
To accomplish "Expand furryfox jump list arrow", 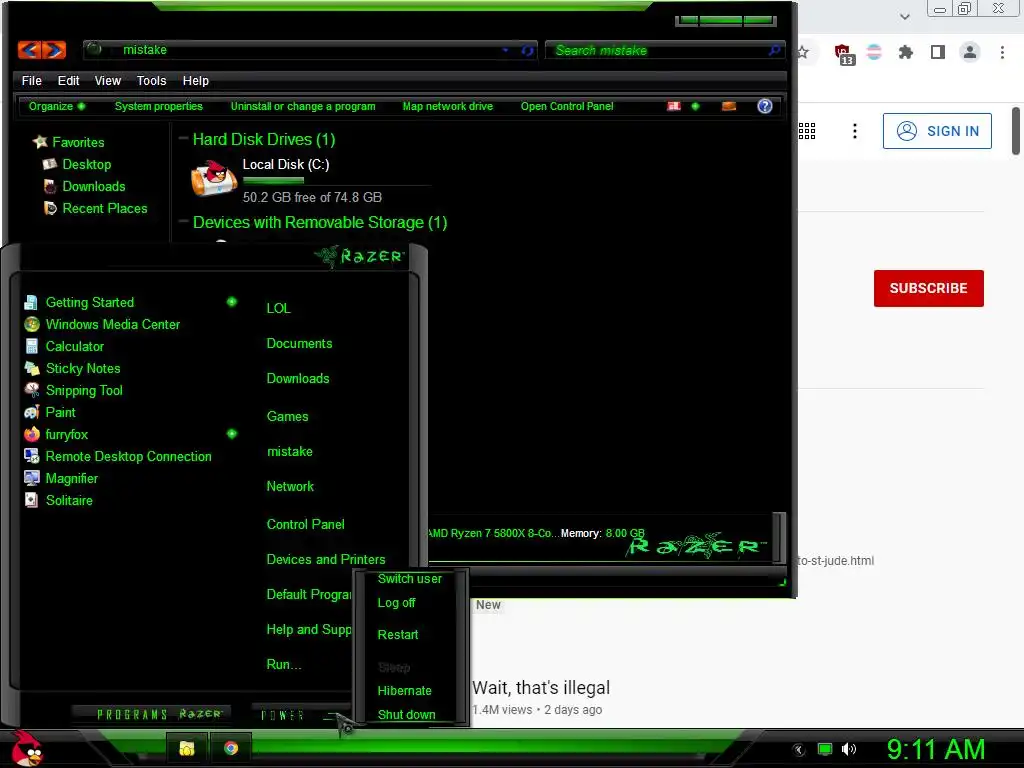I will click(x=232, y=434).
